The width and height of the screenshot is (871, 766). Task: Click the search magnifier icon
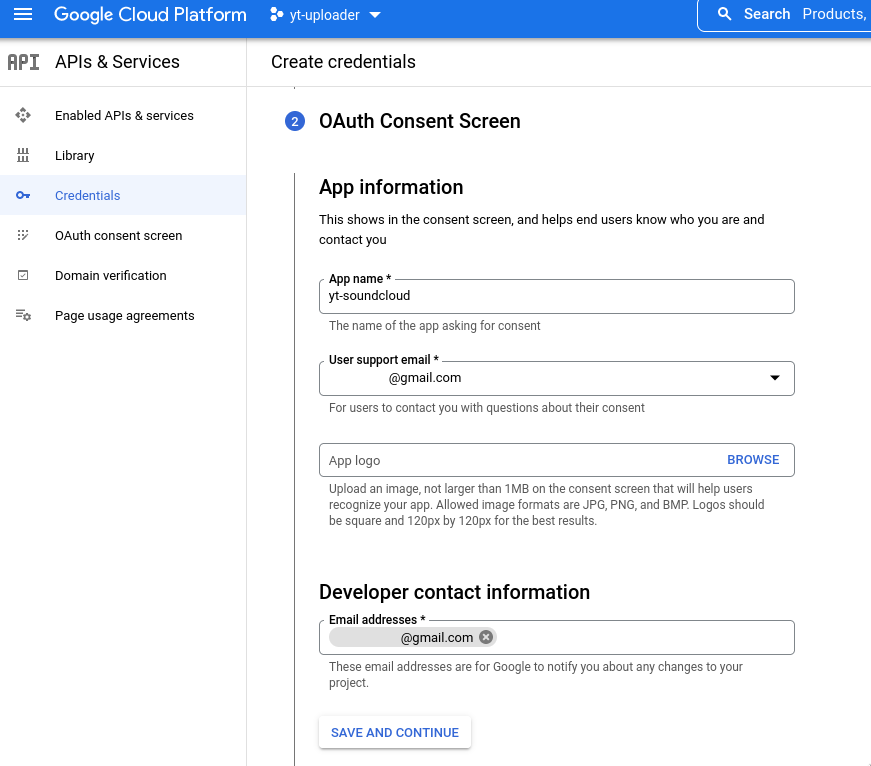coord(724,14)
